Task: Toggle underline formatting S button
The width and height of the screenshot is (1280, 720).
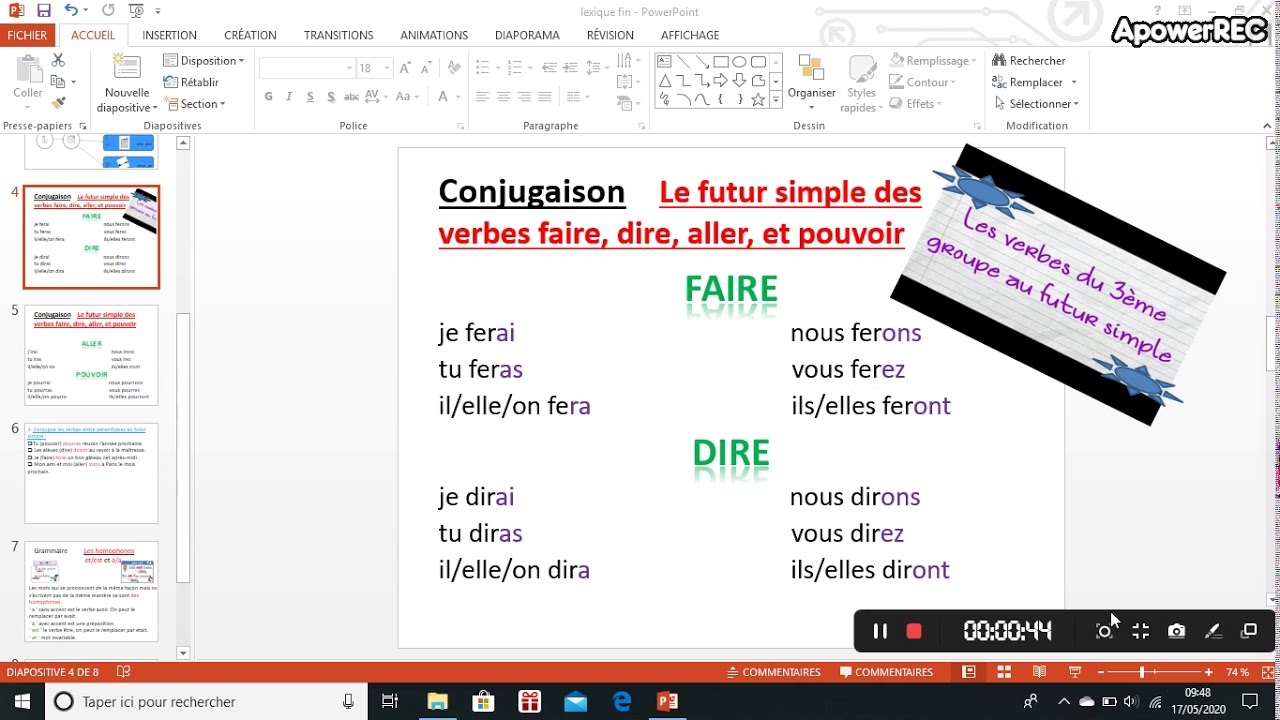Action: tap(310, 97)
